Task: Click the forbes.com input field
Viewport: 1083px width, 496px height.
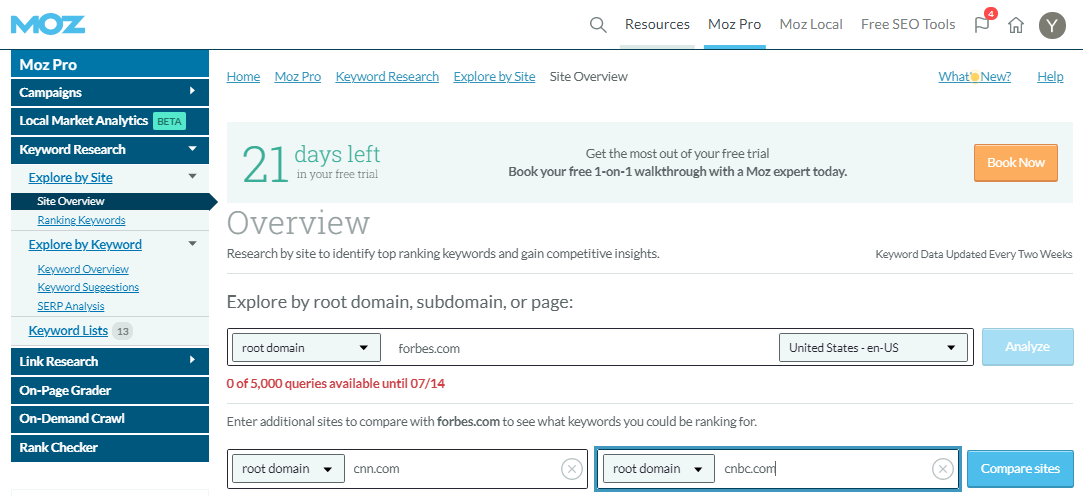Action: (x=580, y=348)
